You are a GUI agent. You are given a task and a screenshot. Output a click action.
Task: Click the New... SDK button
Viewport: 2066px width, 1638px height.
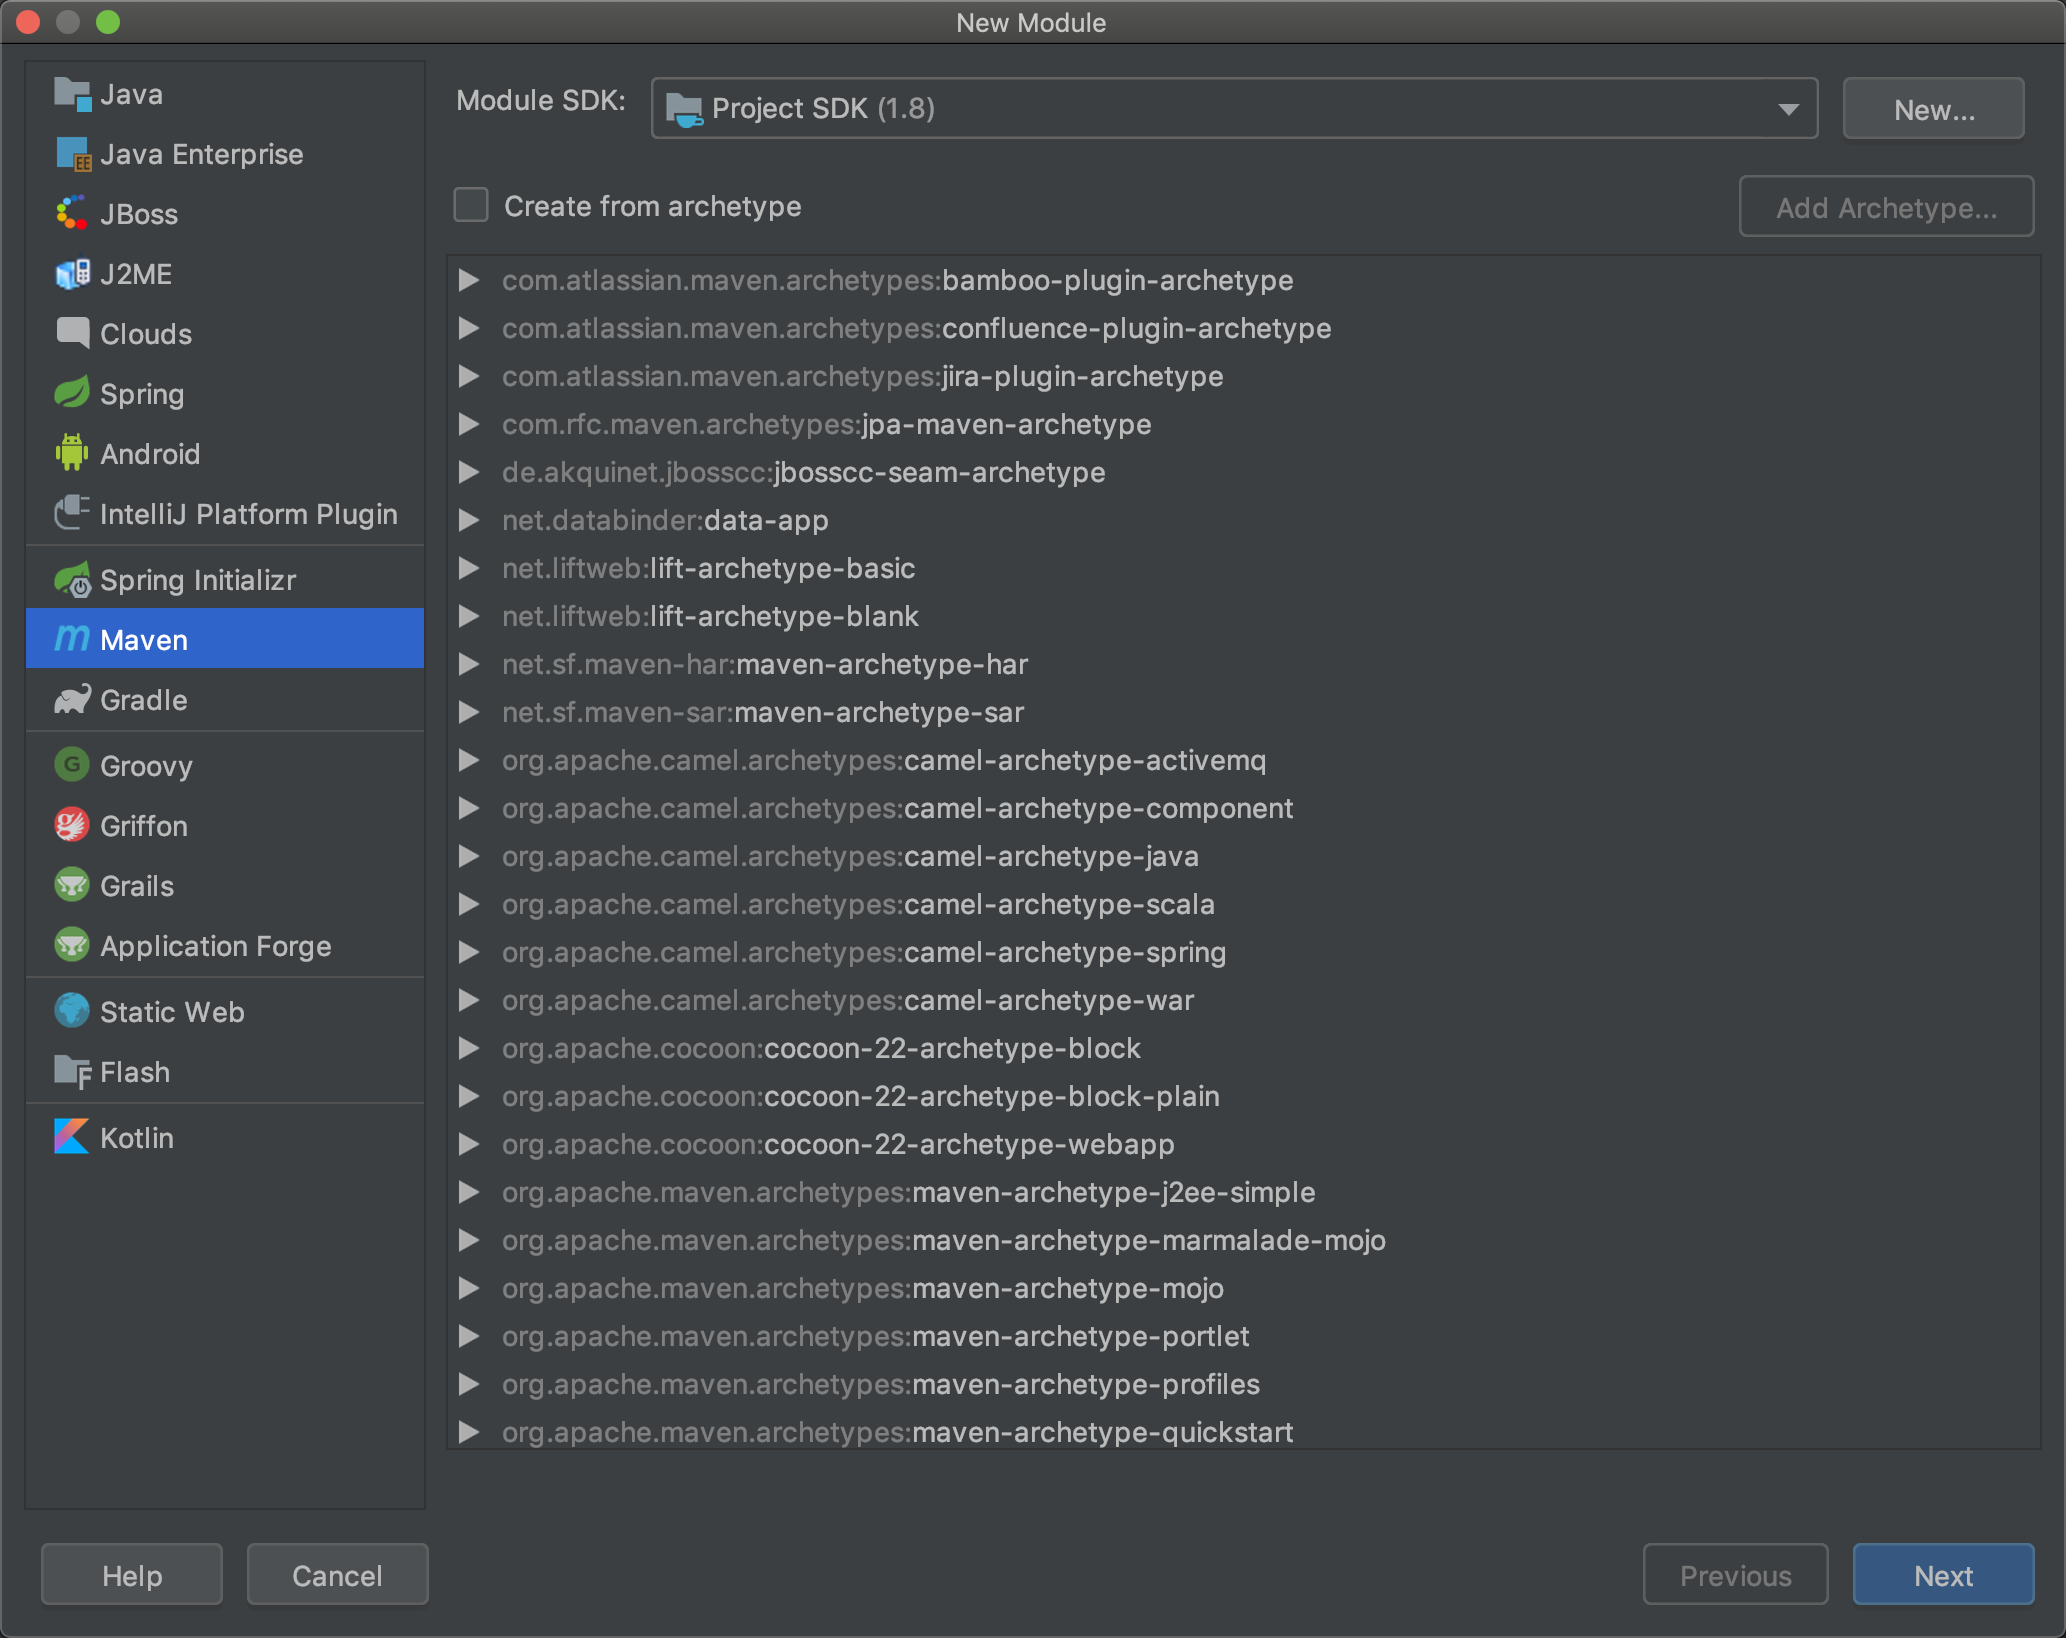1933,109
